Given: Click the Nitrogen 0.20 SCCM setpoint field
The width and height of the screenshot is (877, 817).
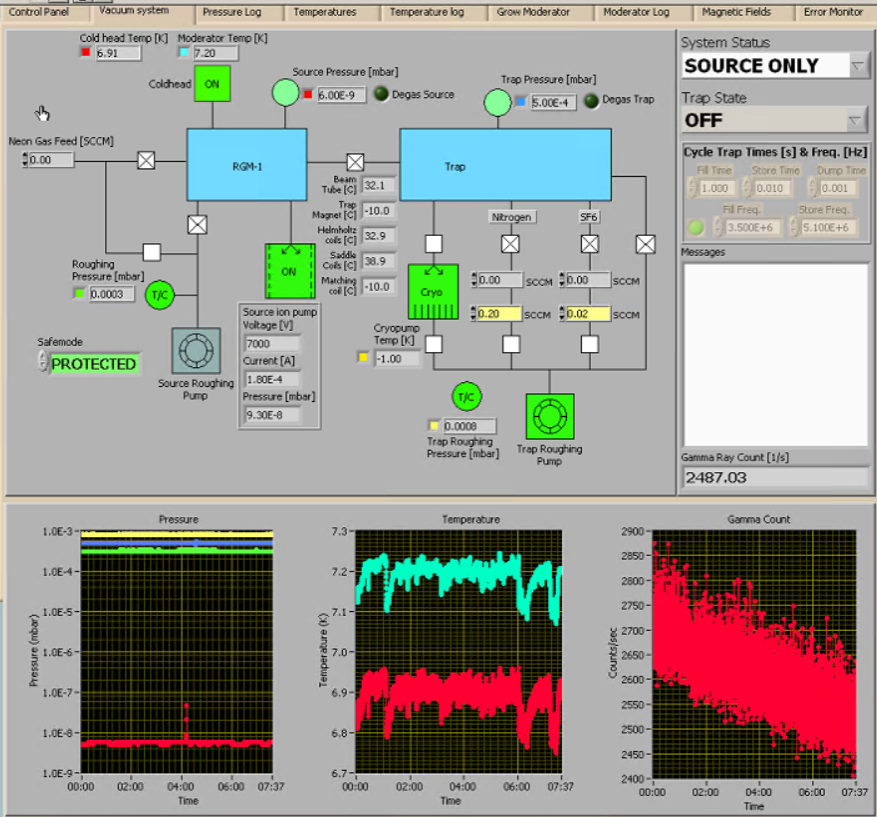Looking at the screenshot, I should pos(497,314).
